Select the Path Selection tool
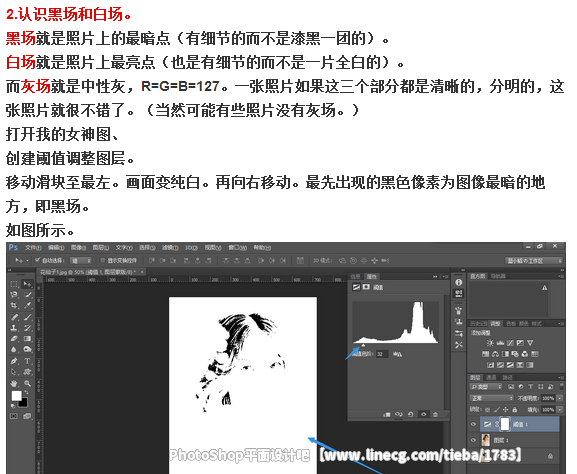 pos(14,372)
